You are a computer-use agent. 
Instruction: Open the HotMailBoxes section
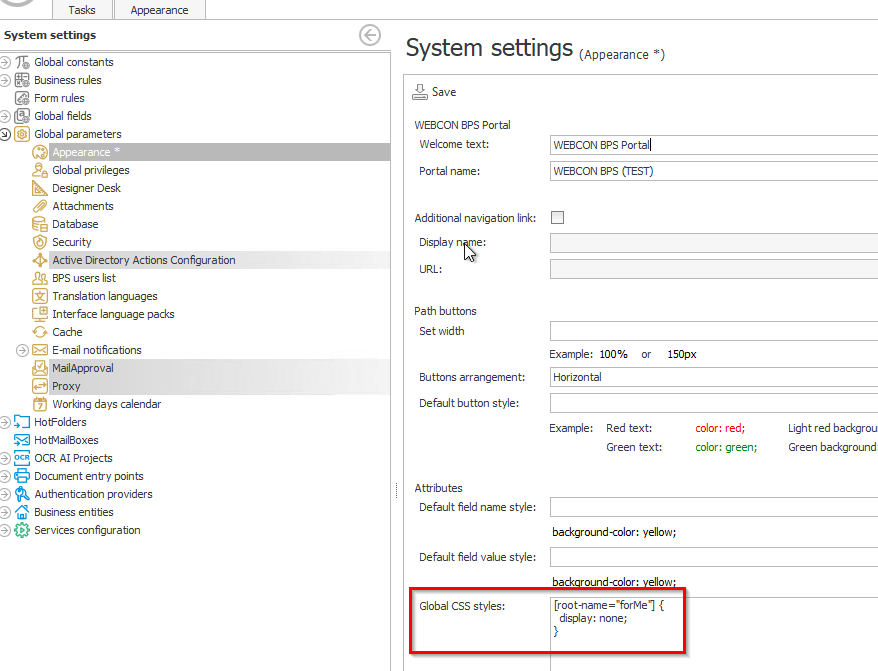[x=66, y=440]
